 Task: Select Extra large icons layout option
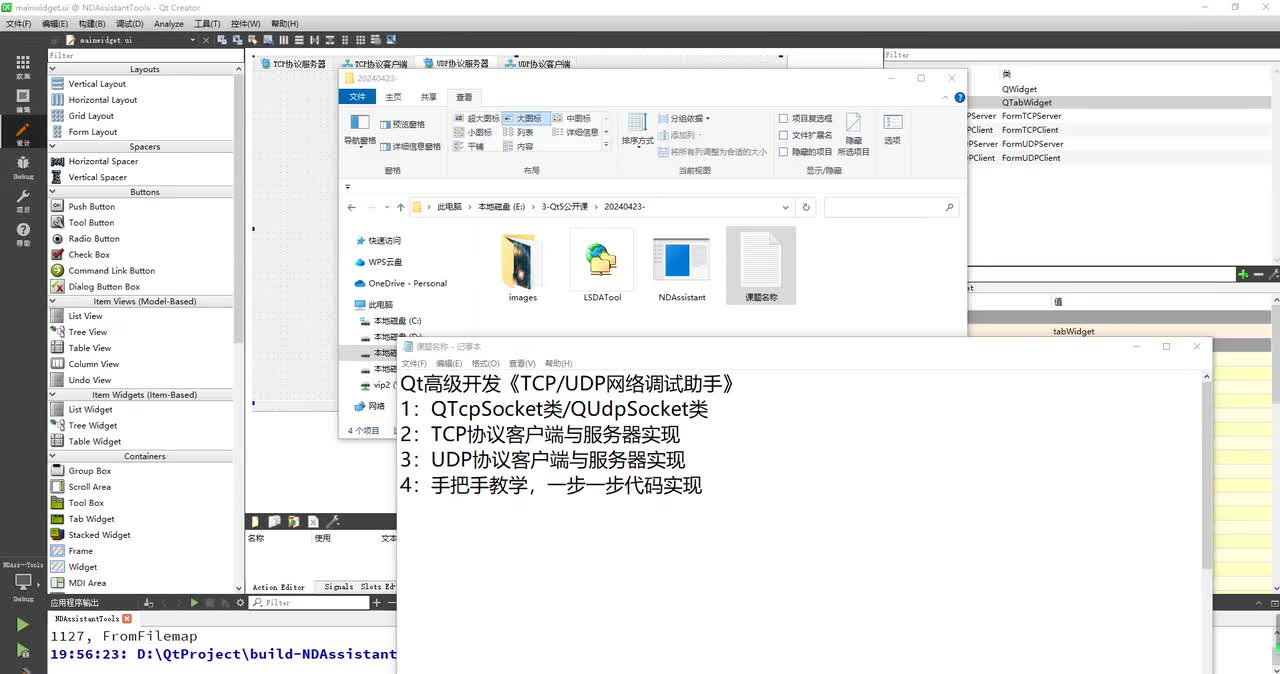tap(476, 118)
